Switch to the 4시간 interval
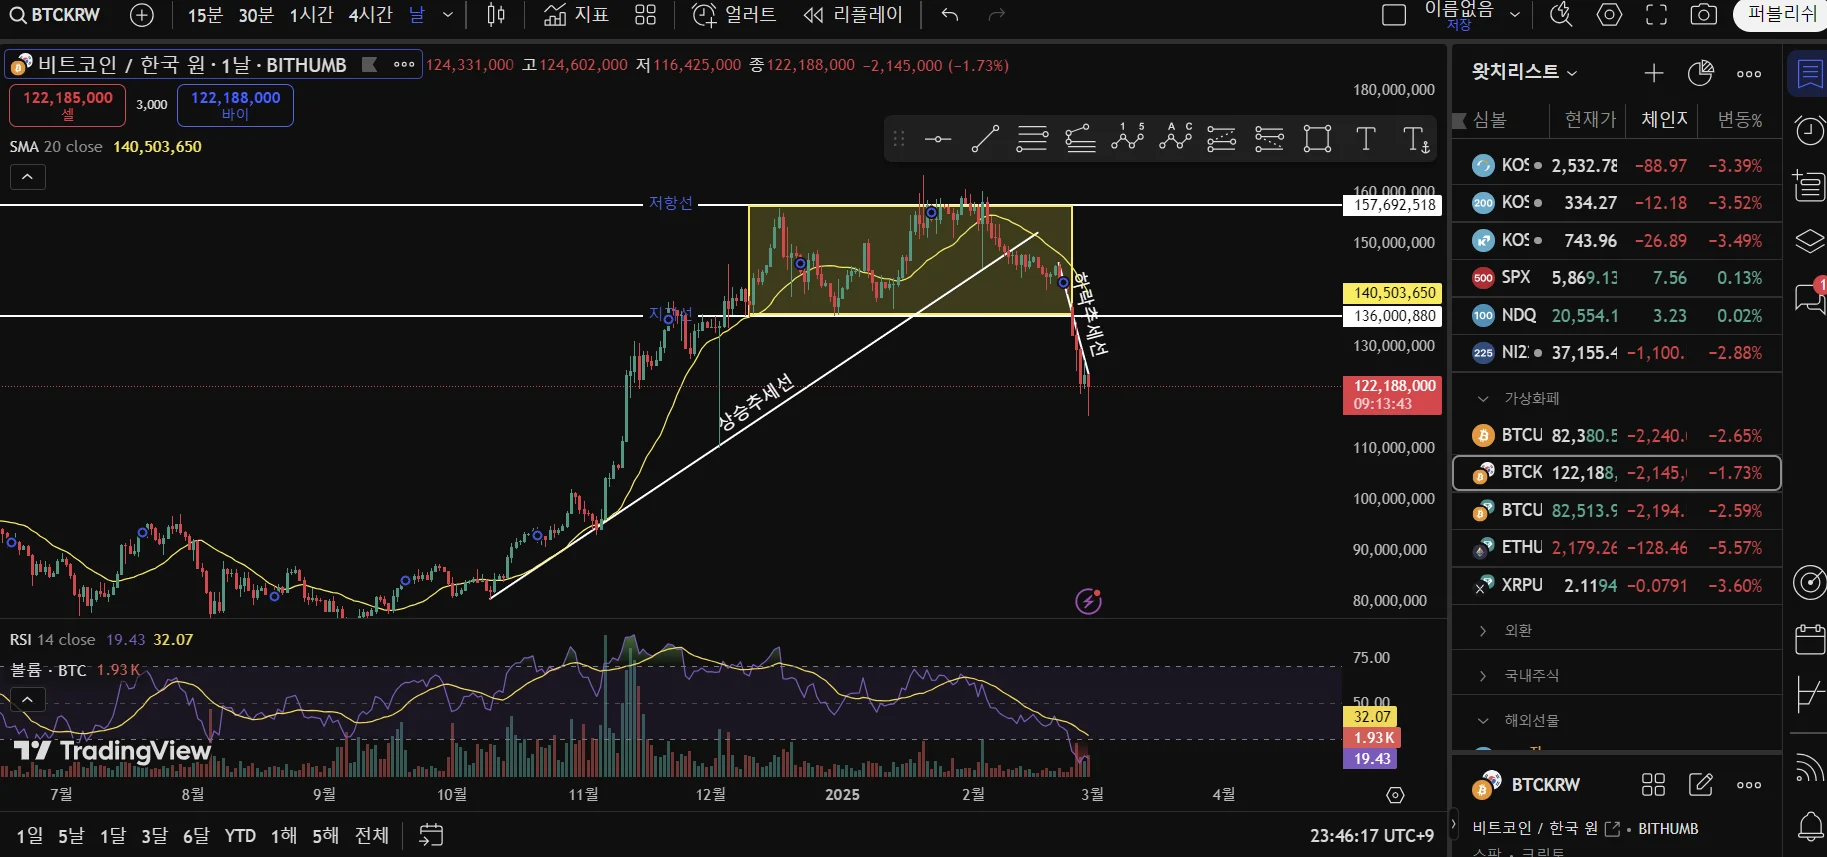 pos(371,15)
